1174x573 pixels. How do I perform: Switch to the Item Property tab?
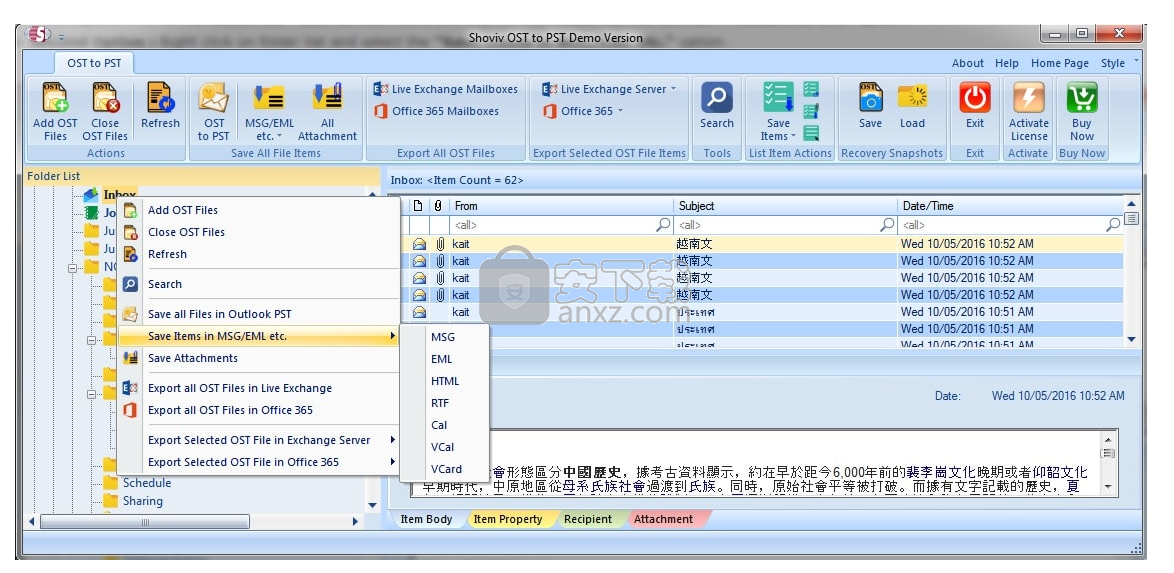(x=508, y=519)
